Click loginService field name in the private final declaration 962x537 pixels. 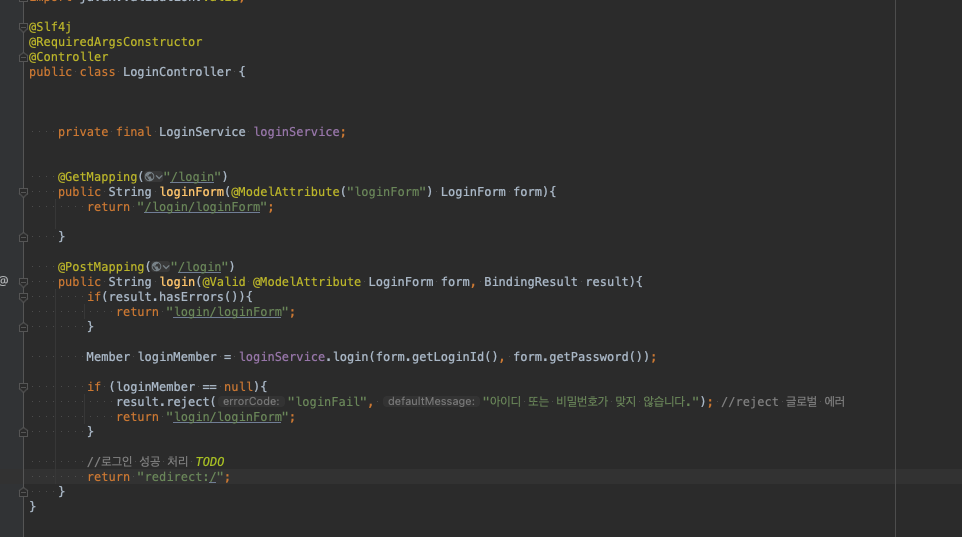pyautogui.click(x=296, y=132)
